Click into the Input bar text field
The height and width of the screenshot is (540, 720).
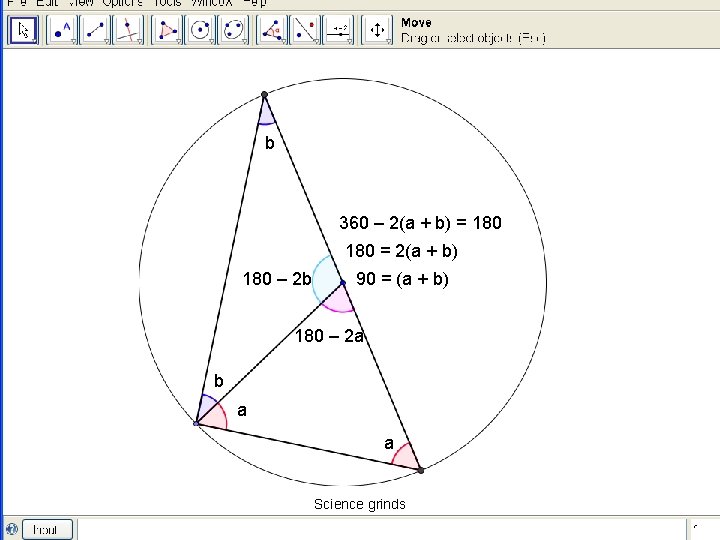coord(381,529)
